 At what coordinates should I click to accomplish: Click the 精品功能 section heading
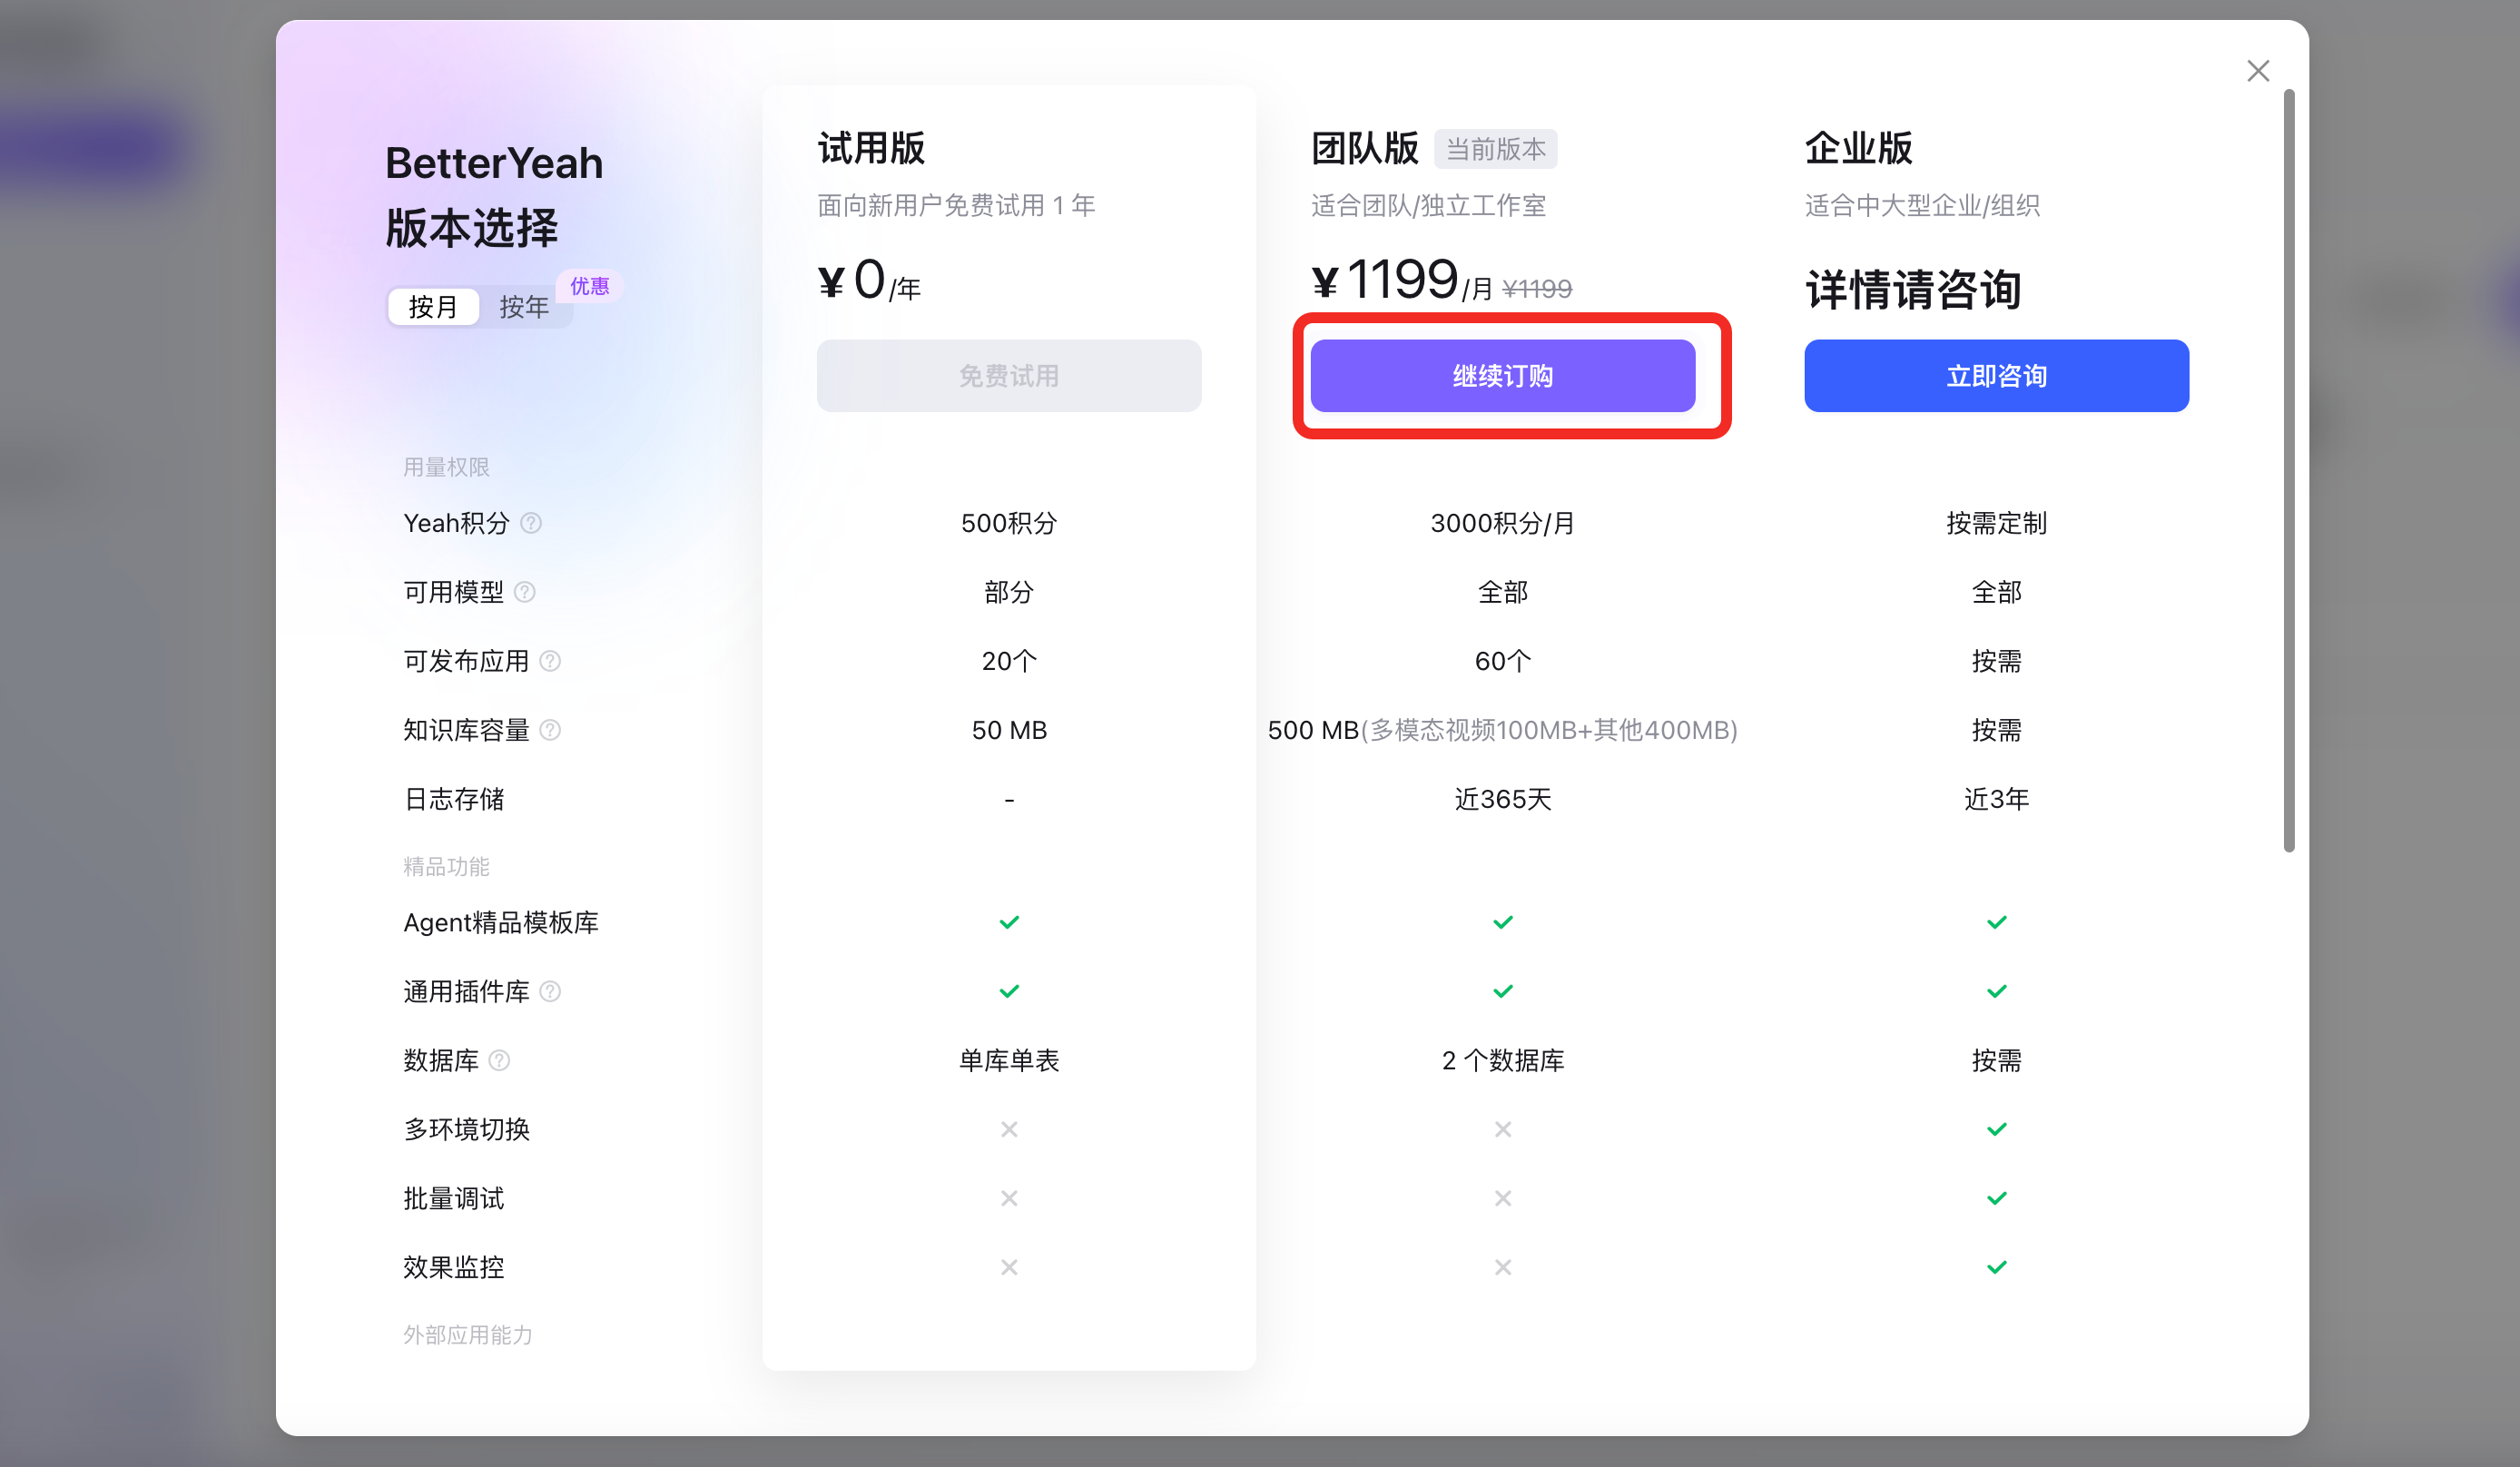point(446,866)
